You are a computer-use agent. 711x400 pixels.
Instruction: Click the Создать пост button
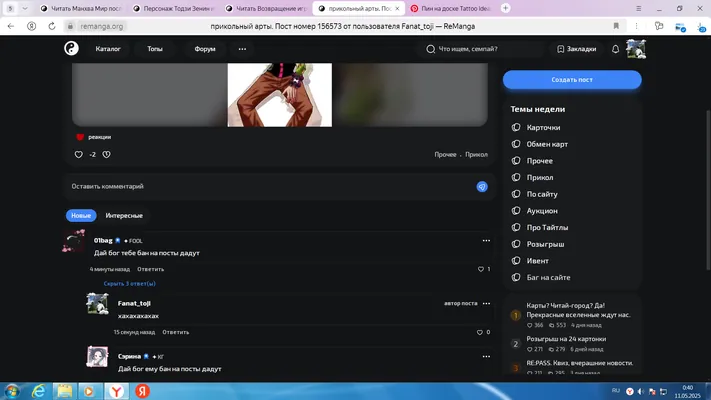tap(572, 79)
